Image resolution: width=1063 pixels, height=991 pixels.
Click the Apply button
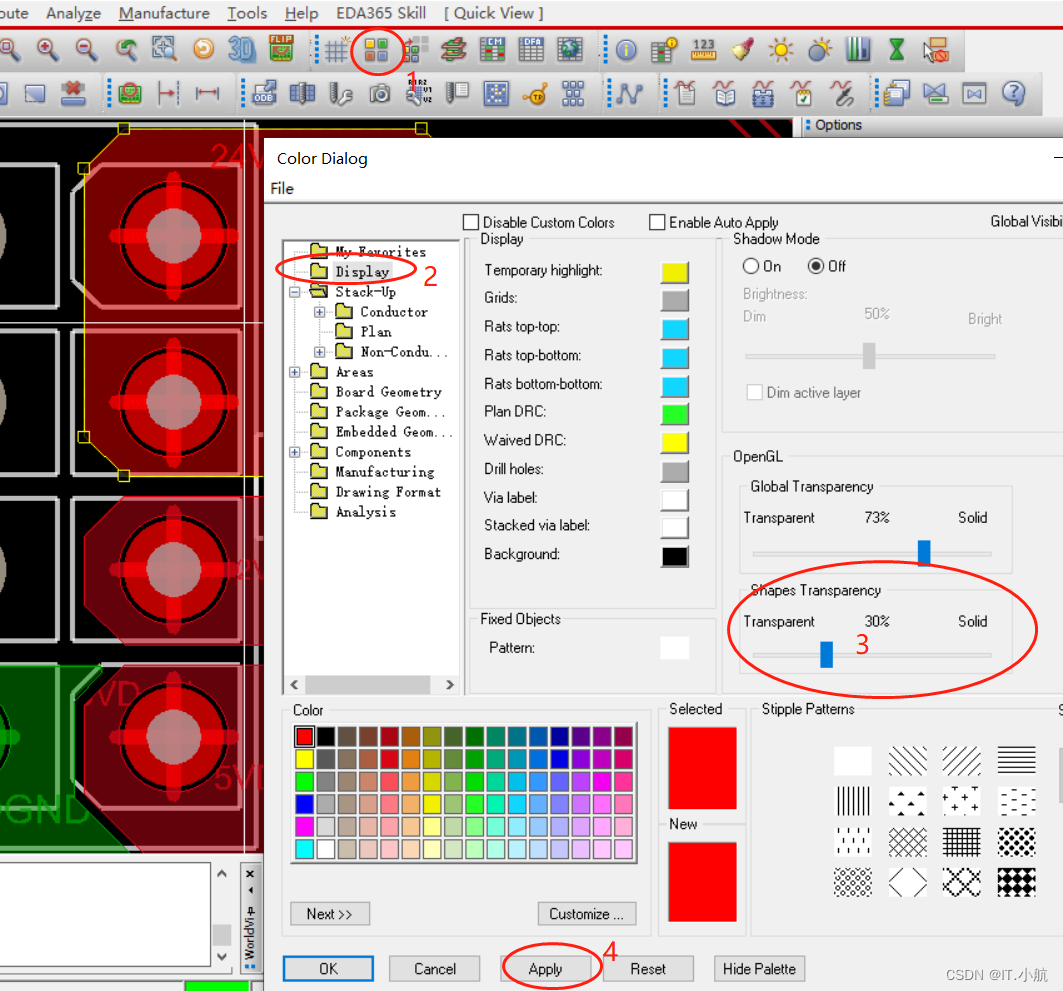[x=545, y=968]
